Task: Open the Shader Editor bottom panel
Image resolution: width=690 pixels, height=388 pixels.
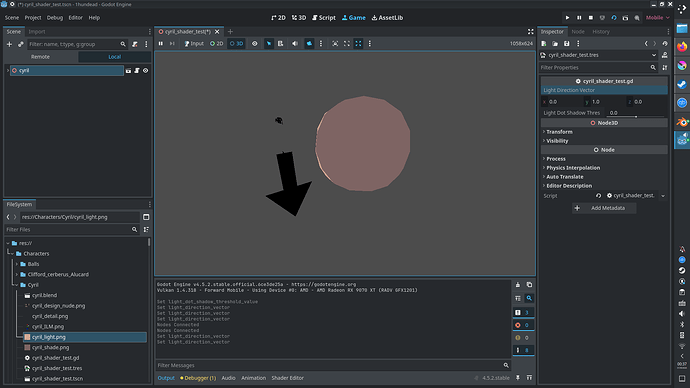Action: tap(287, 378)
